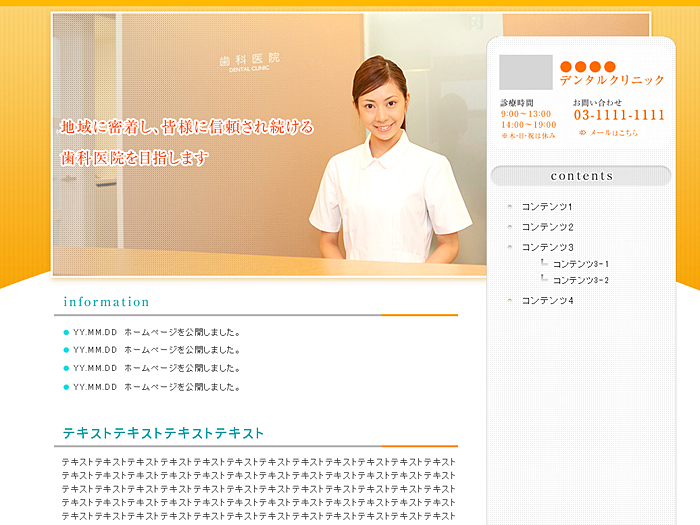Open the コンテンツ2 menu link
Screen dimensions: 700x525
[547, 227]
